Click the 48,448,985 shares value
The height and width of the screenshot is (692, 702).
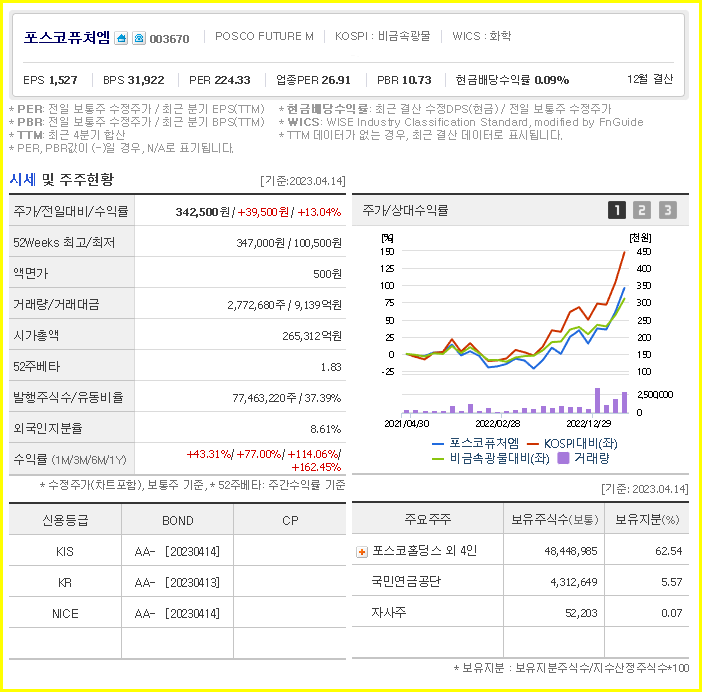pos(571,551)
